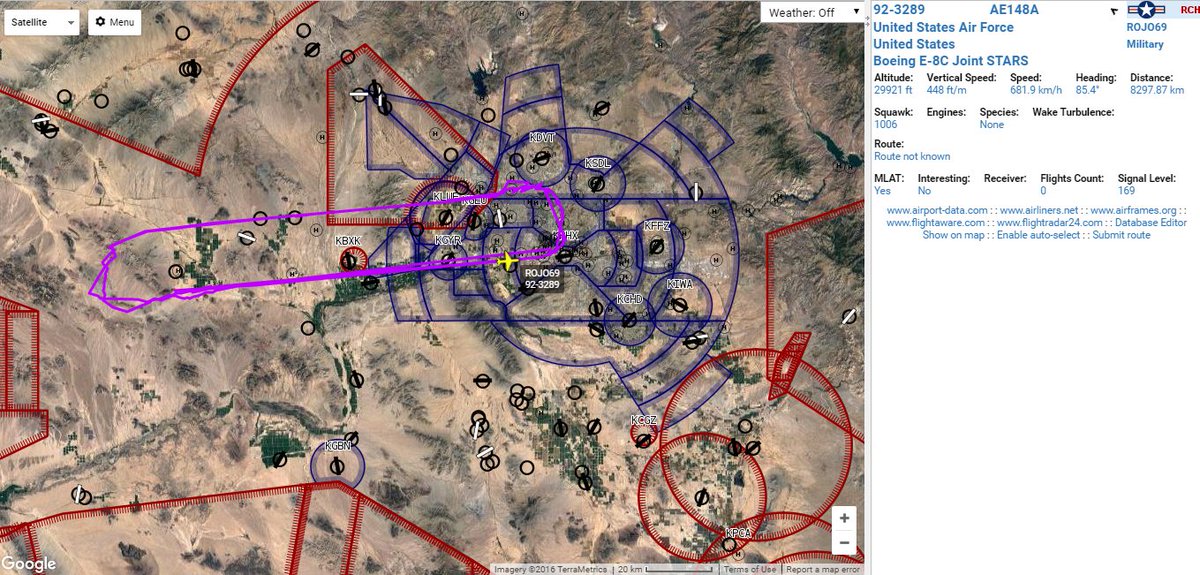Screen dimensions: 1200x575
Task: Open the www.airframes.org link
Action: coord(1133,210)
